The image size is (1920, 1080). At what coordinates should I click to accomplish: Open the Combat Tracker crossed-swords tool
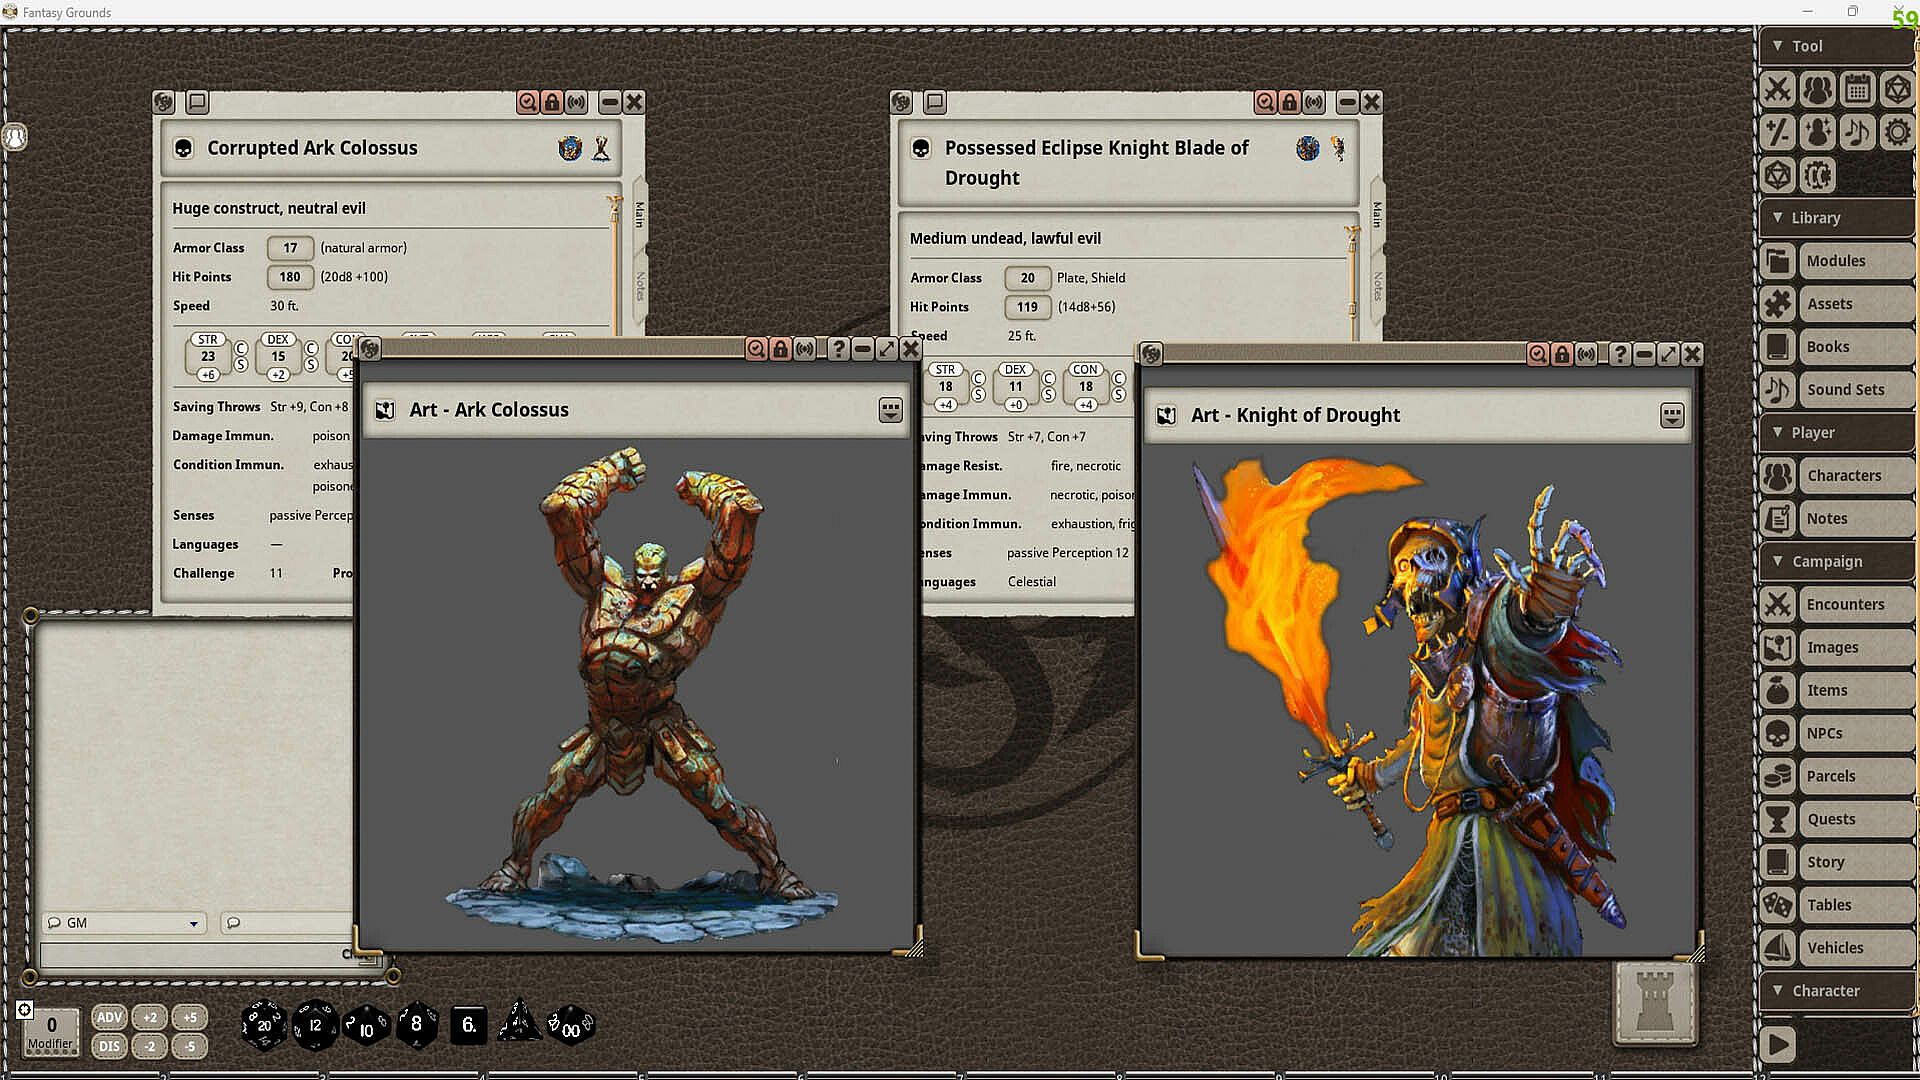[1777, 90]
